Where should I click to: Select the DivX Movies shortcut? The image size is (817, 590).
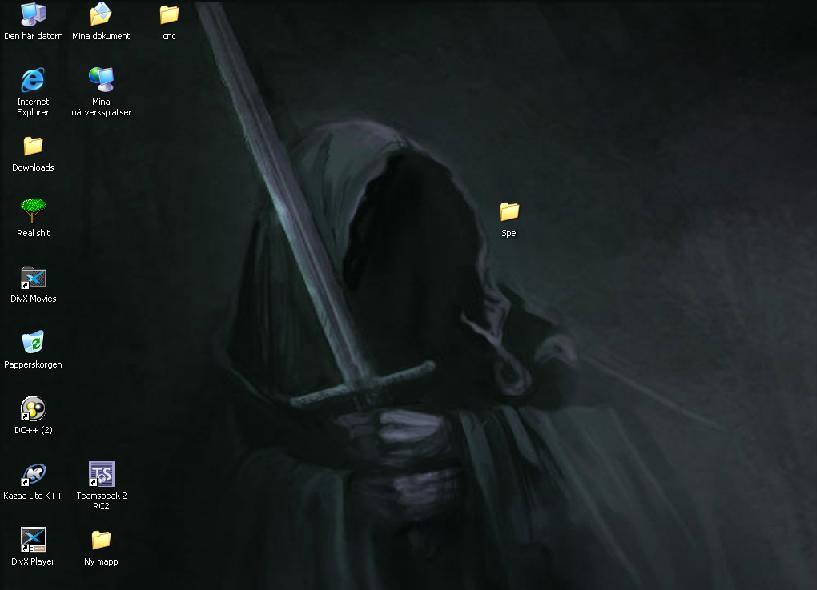33,277
